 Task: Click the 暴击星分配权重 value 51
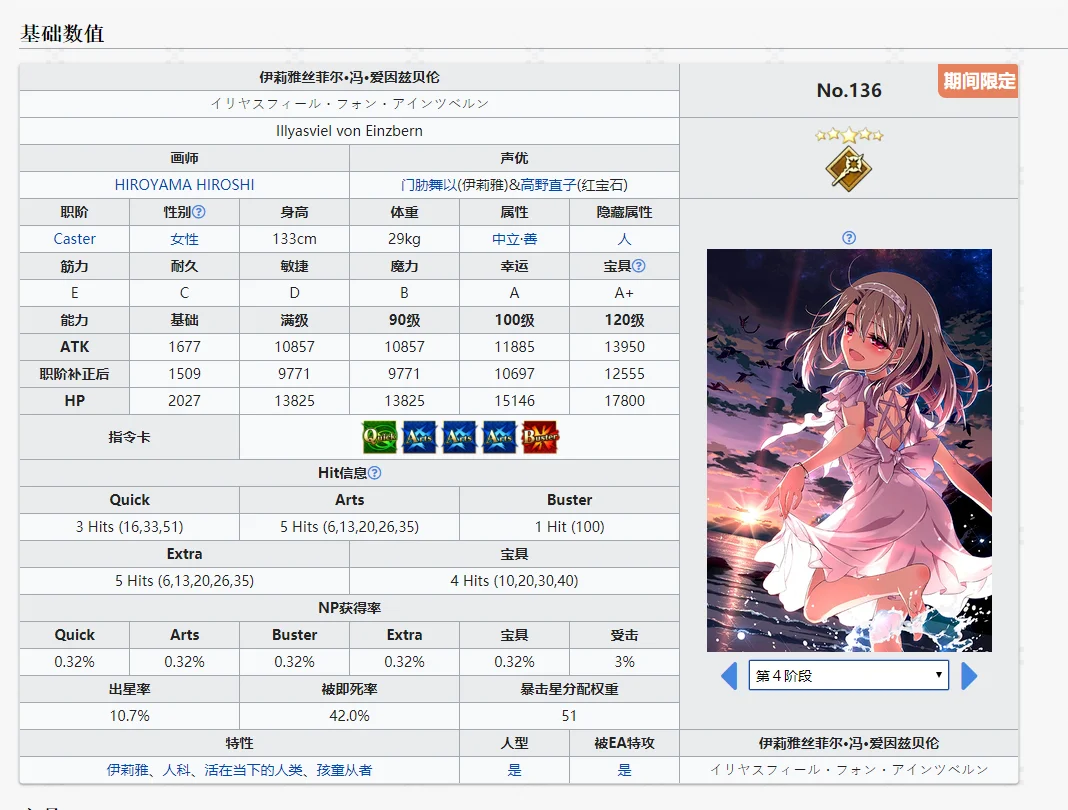(569, 716)
